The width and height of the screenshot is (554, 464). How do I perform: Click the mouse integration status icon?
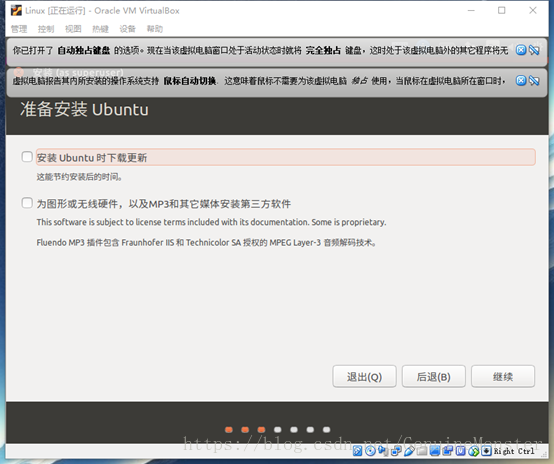click(474, 451)
